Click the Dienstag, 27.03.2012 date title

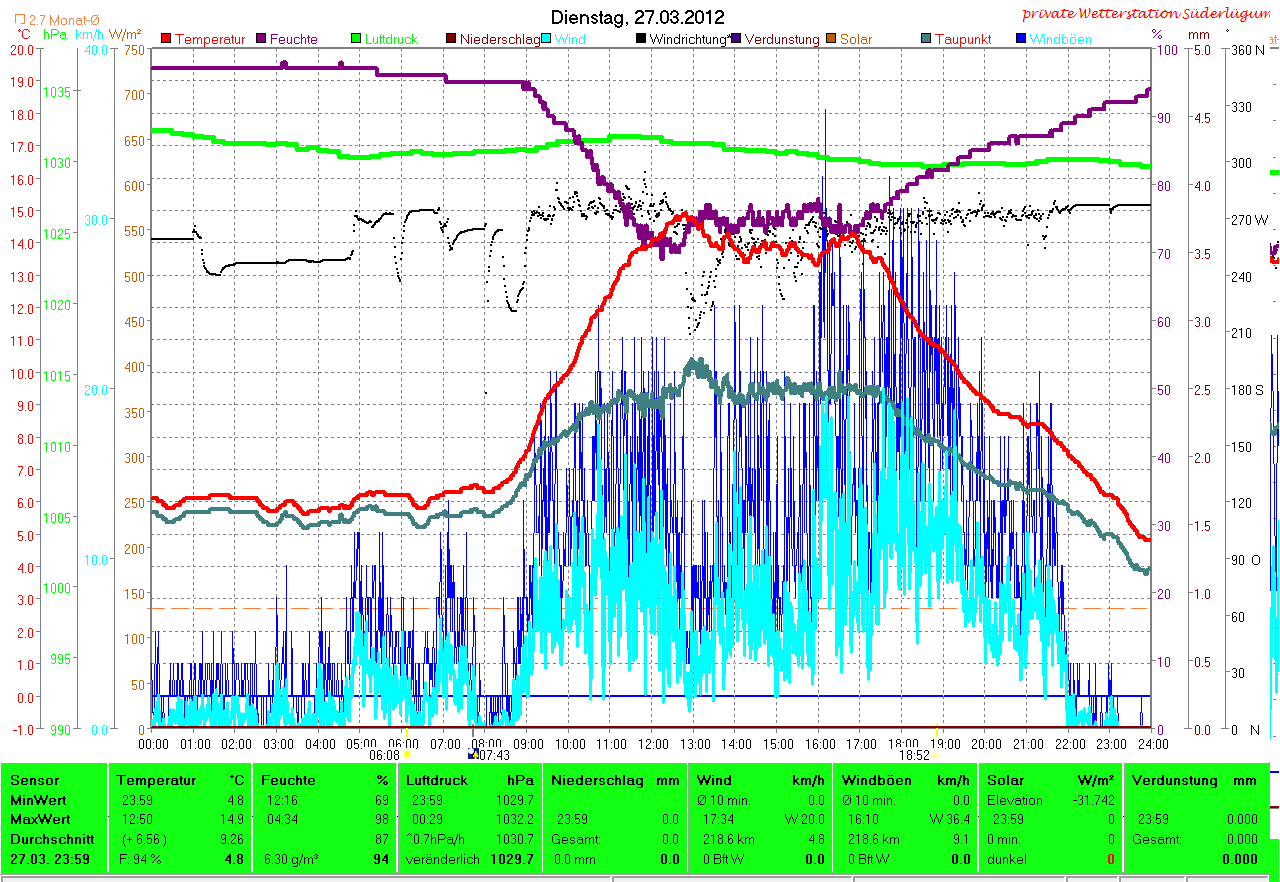coord(638,17)
